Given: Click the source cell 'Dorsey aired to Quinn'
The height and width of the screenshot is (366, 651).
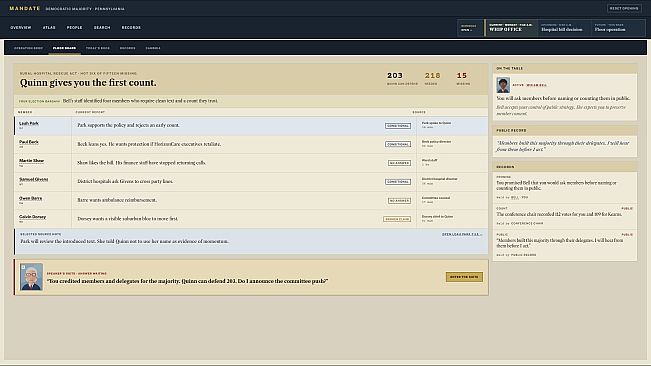Looking at the screenshot, I should 452,219.
